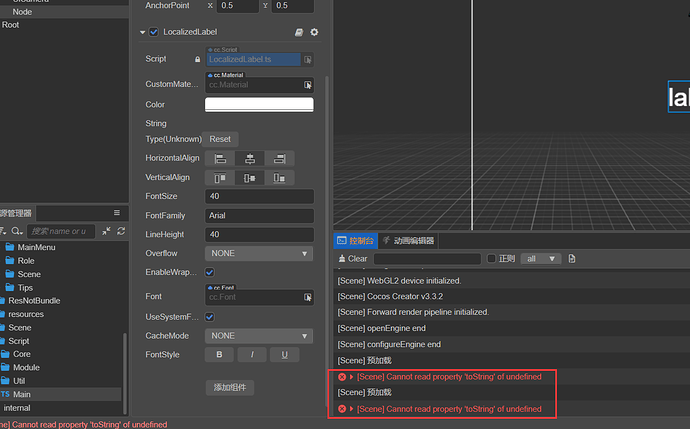Select the internal asset database
Screen dimensions: 690x429
tap(17, 408)
